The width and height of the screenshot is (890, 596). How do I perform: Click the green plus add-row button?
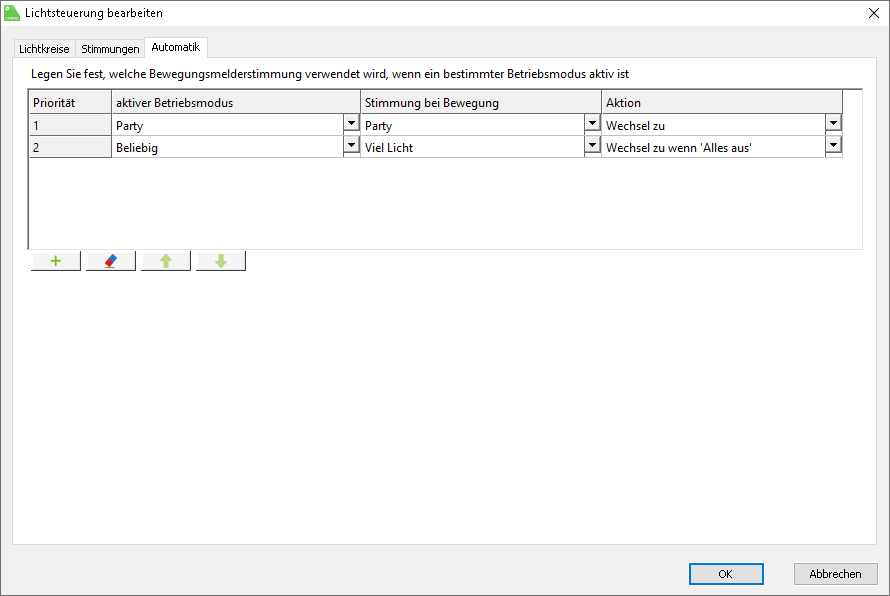[x=56, y=261]
